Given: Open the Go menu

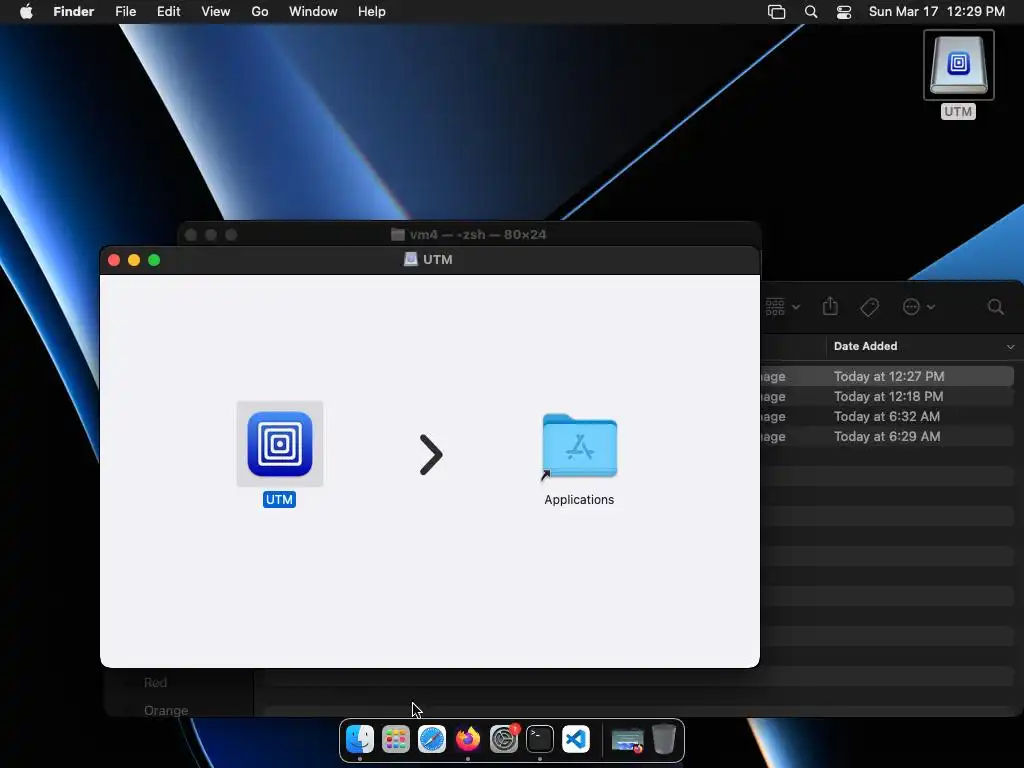Looking at the screenshot, I should [260, 12].
